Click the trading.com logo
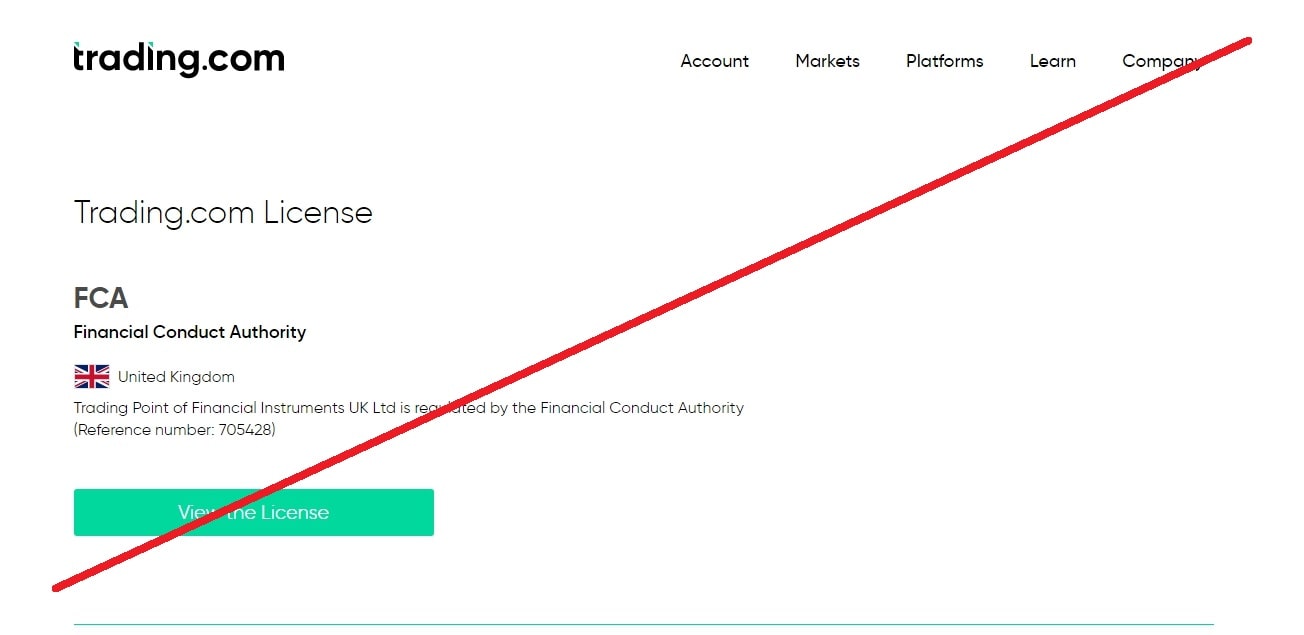 pyautogui.click(x=179, y=59)
